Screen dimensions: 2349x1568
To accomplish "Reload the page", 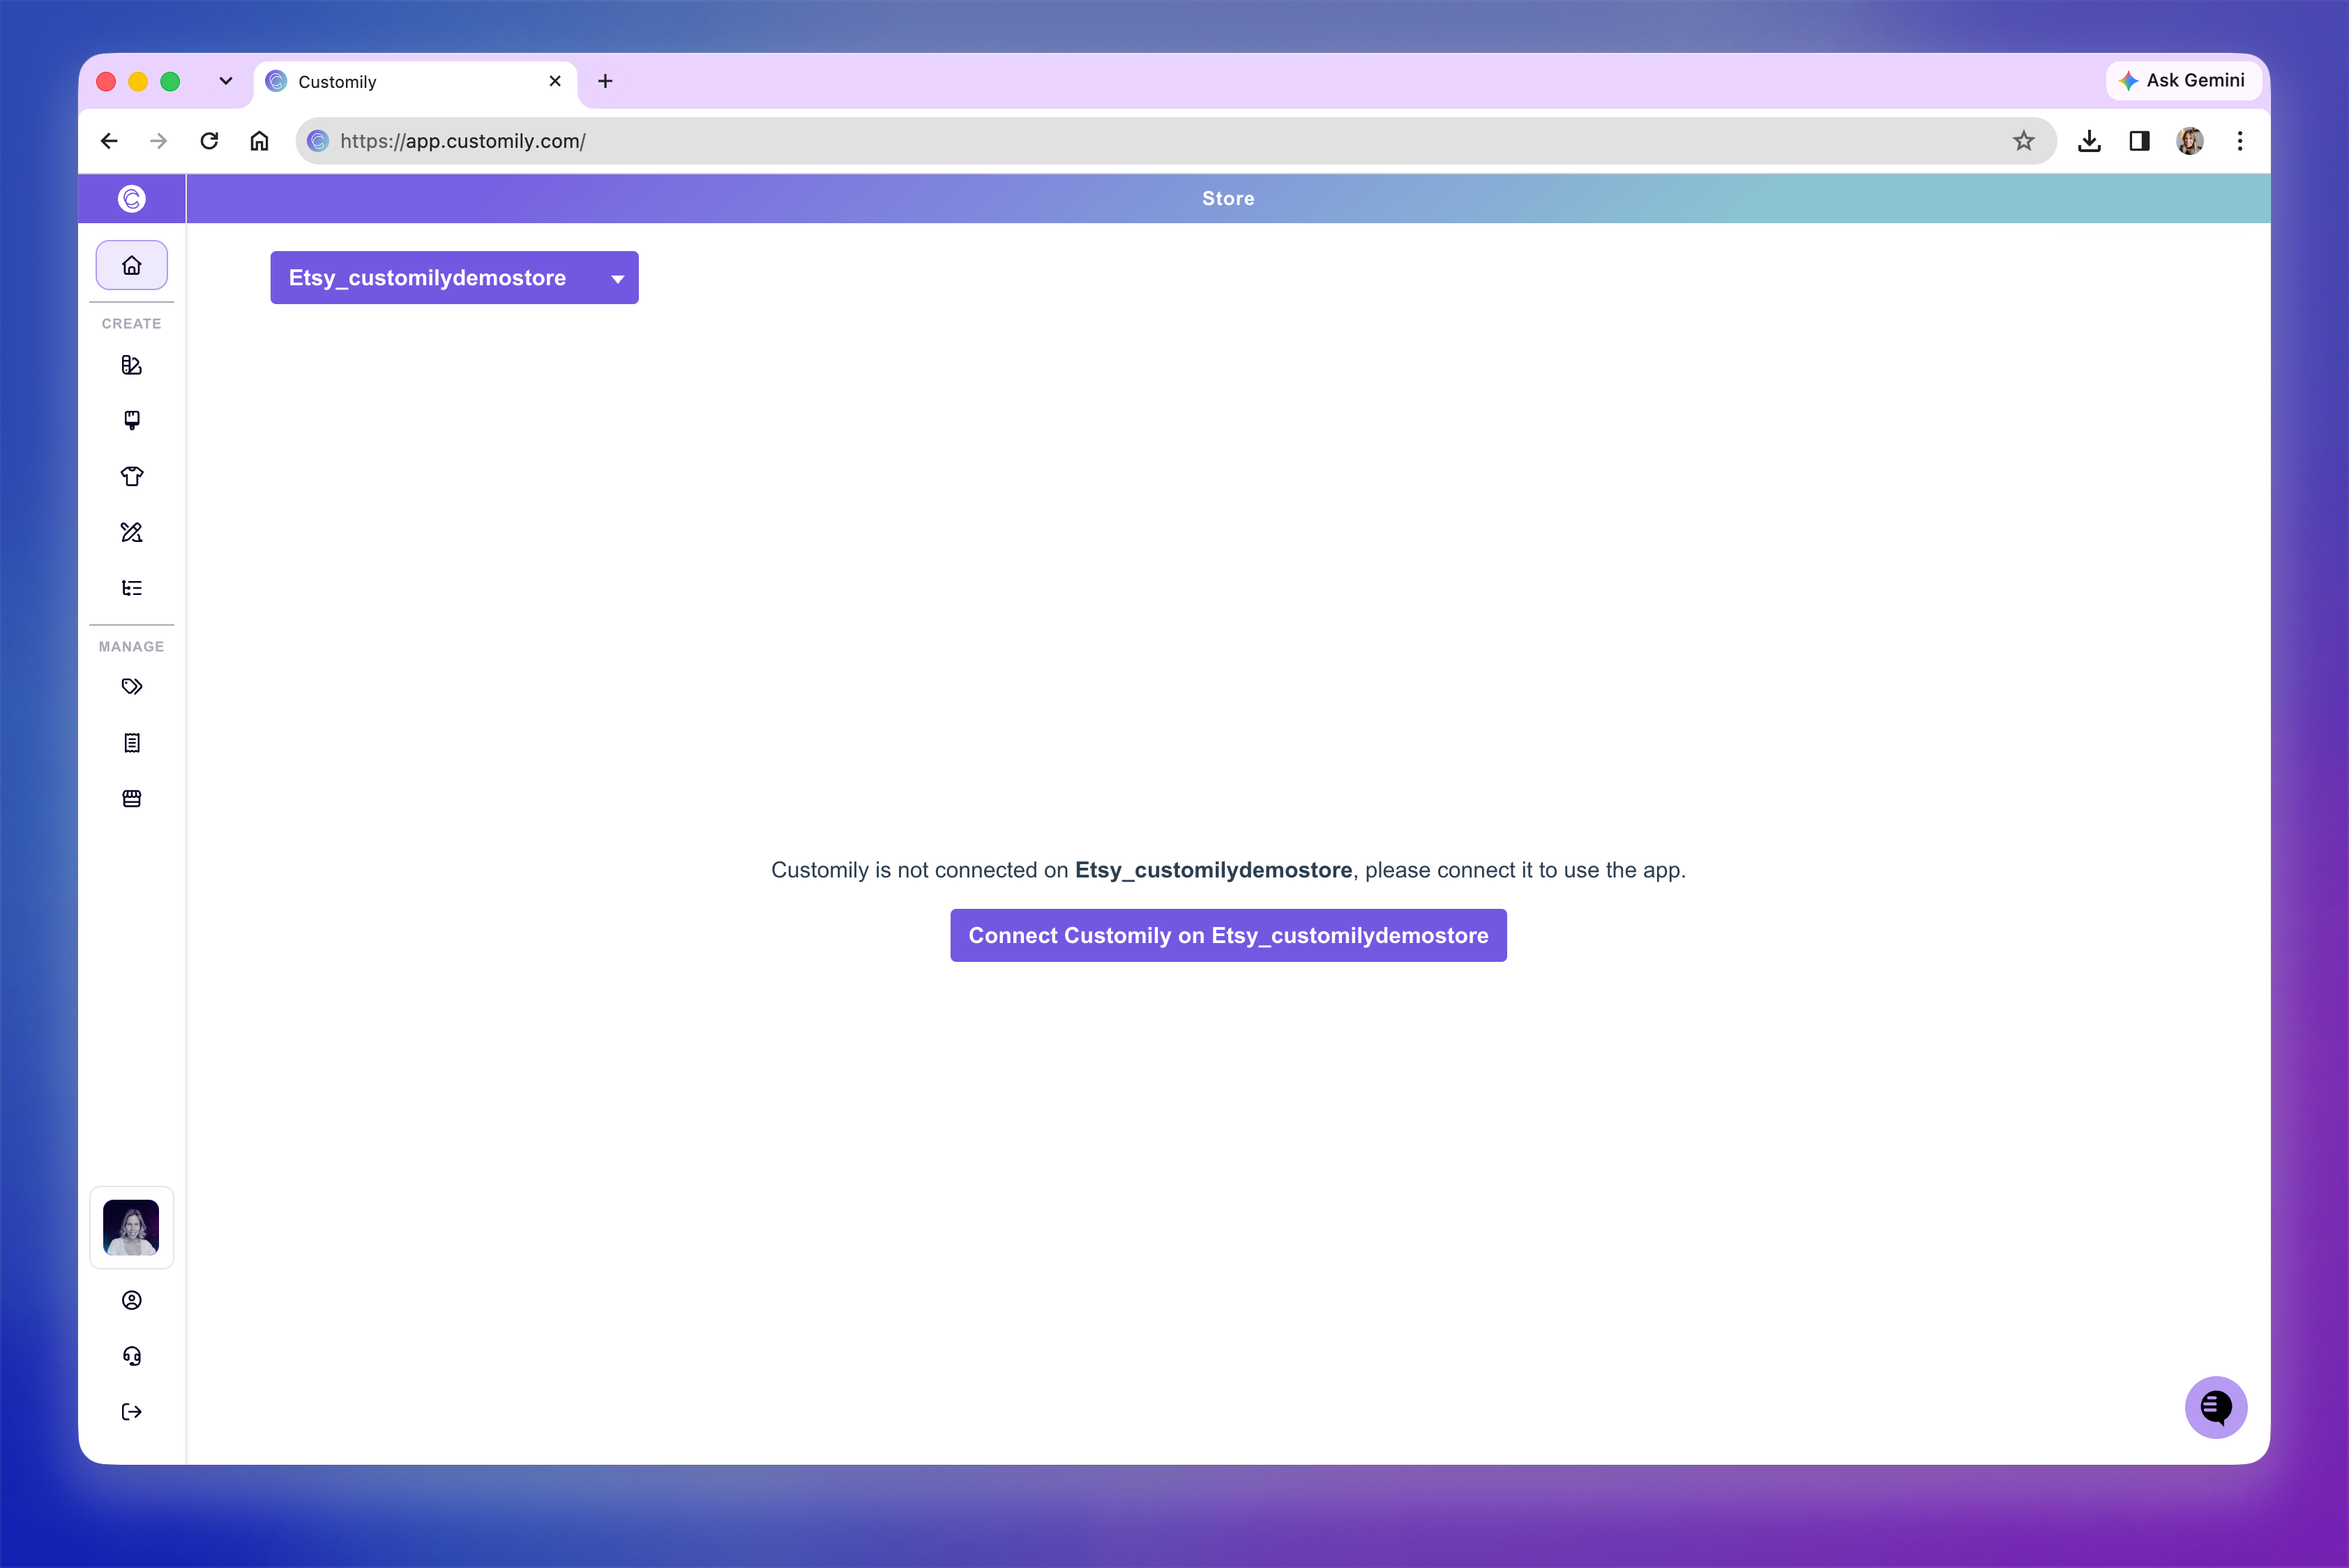I will (209, 141).
